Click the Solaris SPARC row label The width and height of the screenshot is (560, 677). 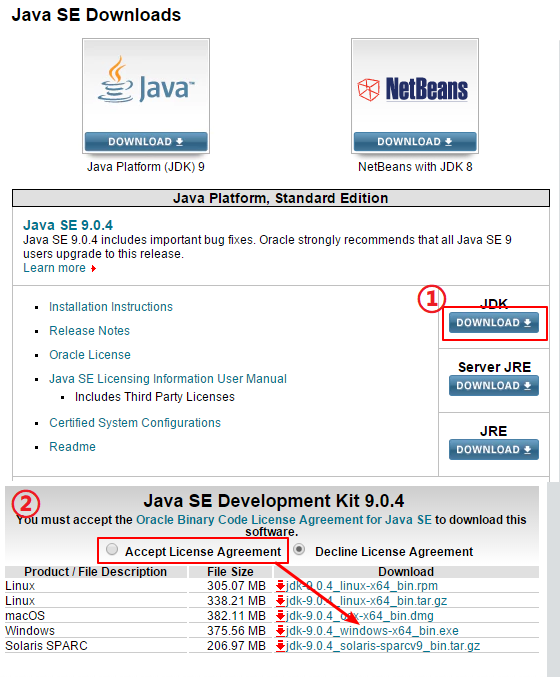[x=46, y=646]
